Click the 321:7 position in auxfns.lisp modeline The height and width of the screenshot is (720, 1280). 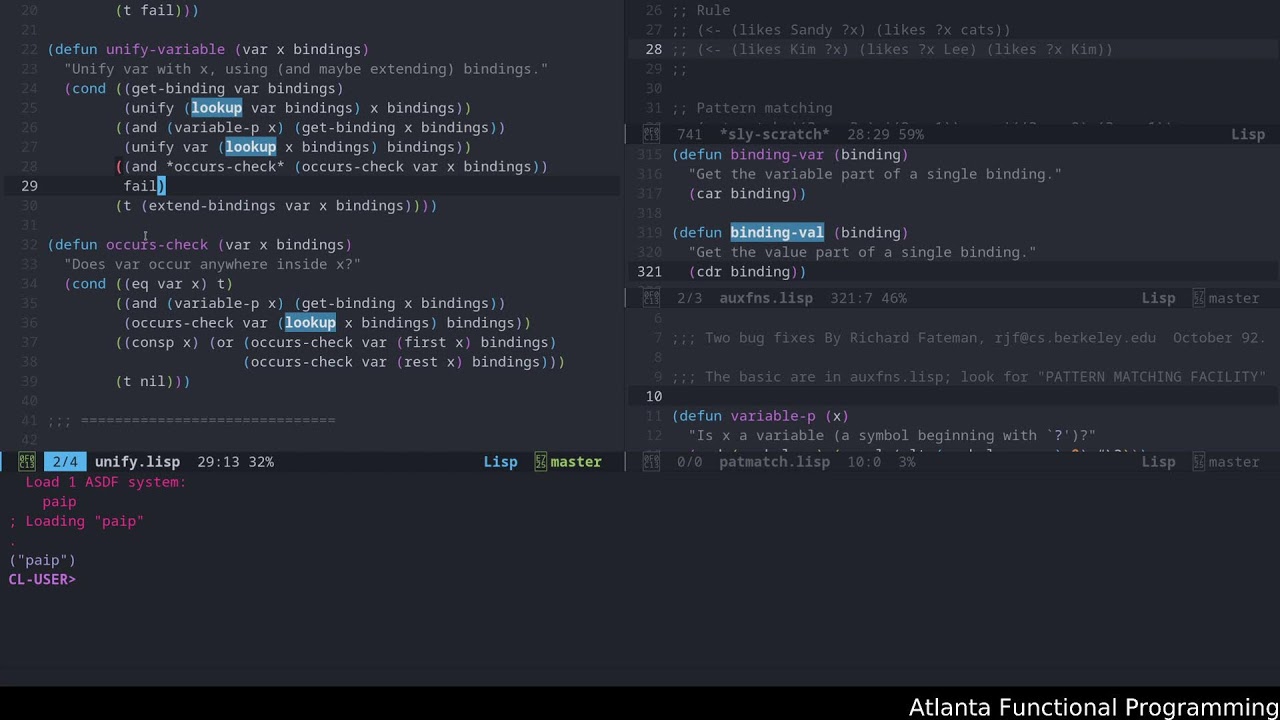[x=851, y=298]
